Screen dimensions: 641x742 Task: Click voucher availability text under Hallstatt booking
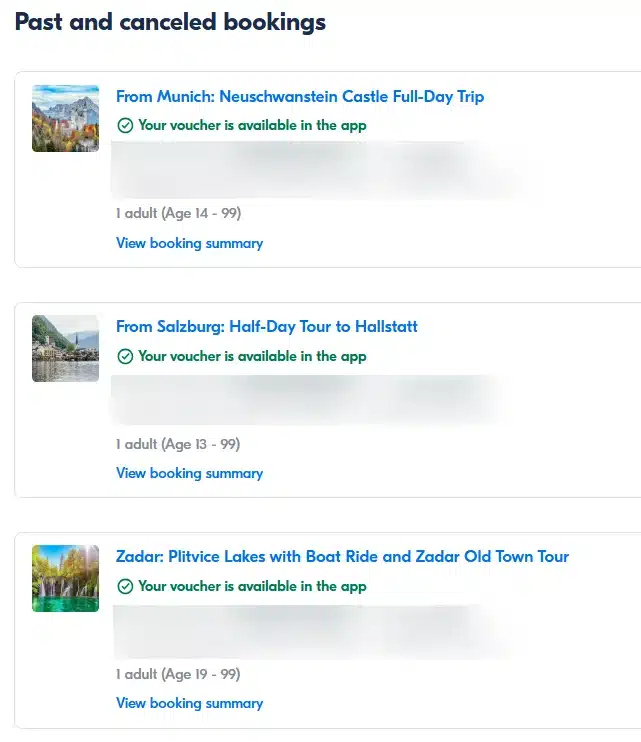coord(252,356)
